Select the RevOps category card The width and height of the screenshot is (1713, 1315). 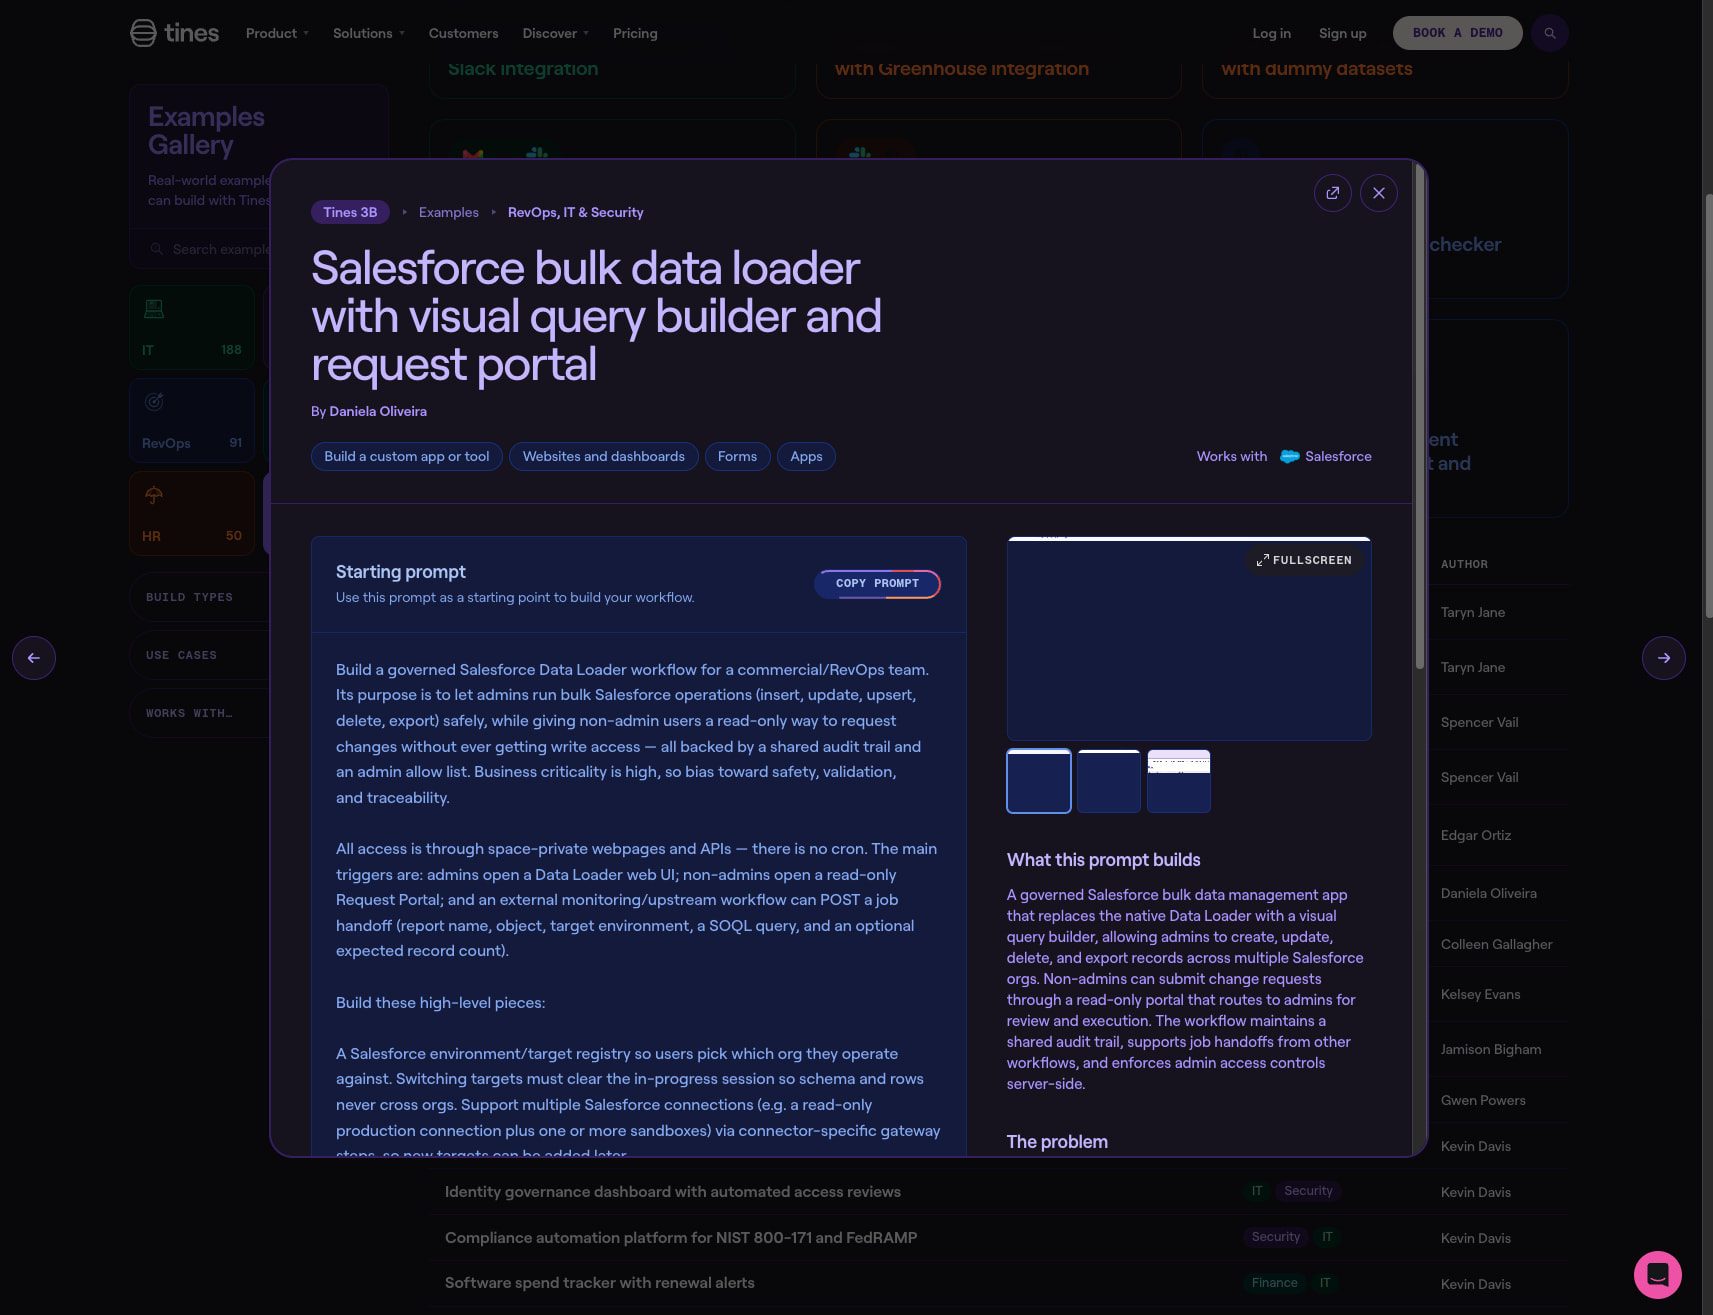click(192, 420)
